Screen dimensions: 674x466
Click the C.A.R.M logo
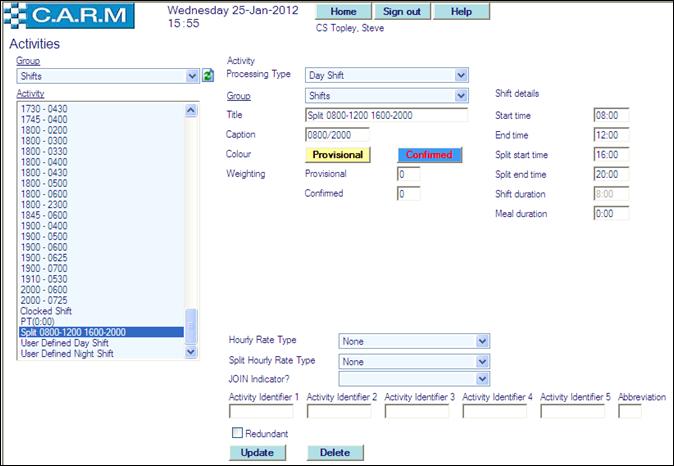77,17
